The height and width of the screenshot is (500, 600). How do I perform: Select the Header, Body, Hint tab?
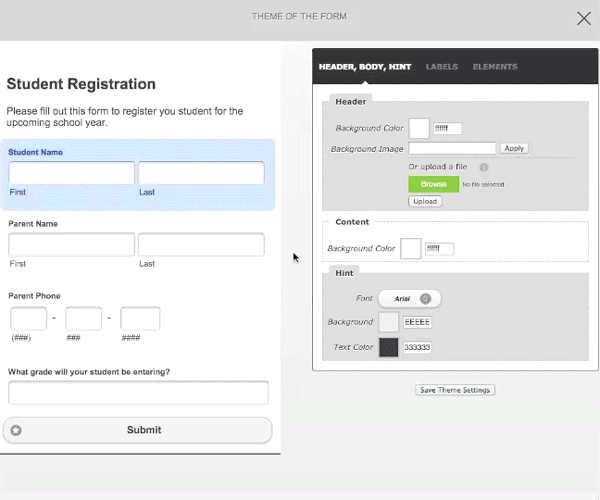(364, 67)
